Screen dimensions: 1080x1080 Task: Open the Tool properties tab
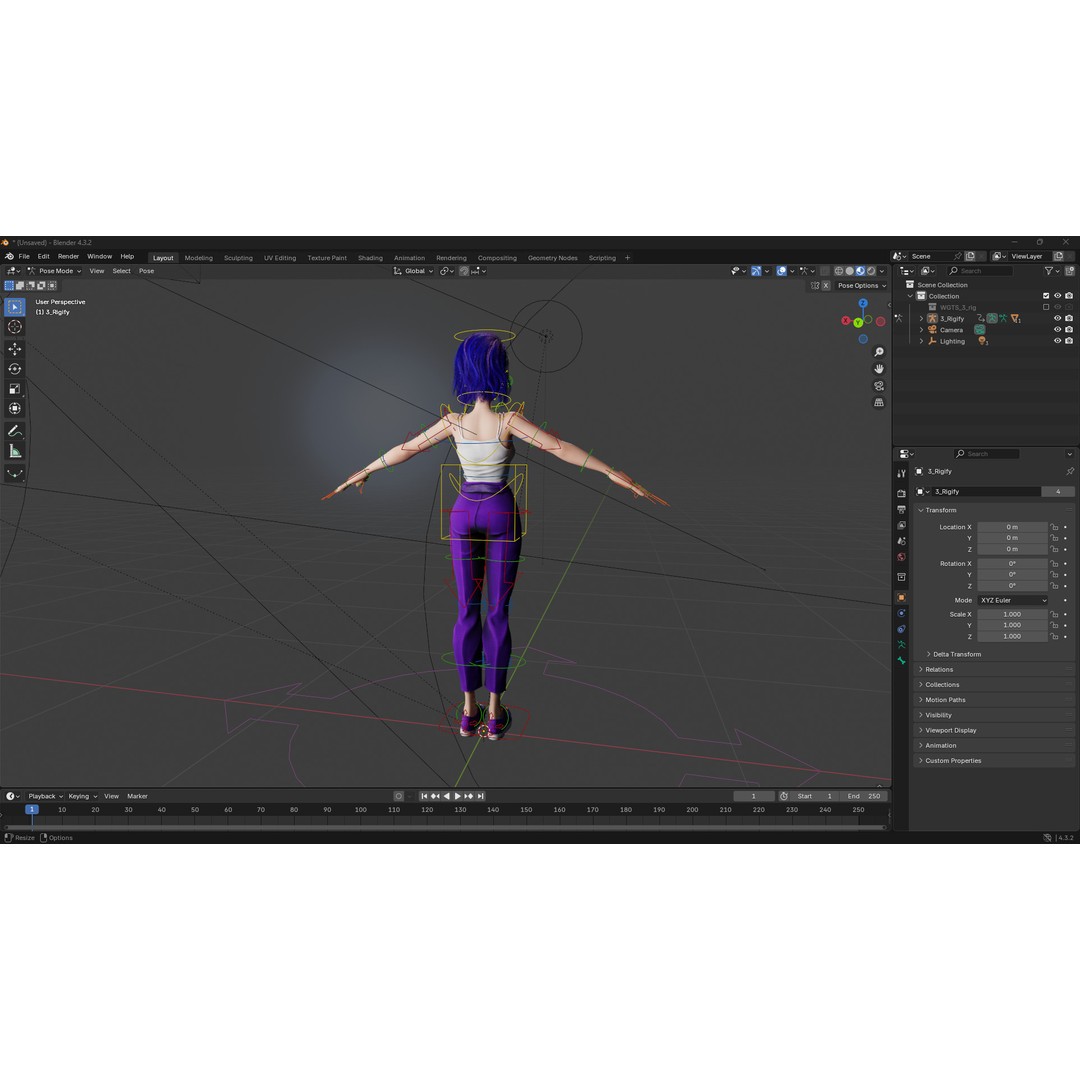pos(901,474)
